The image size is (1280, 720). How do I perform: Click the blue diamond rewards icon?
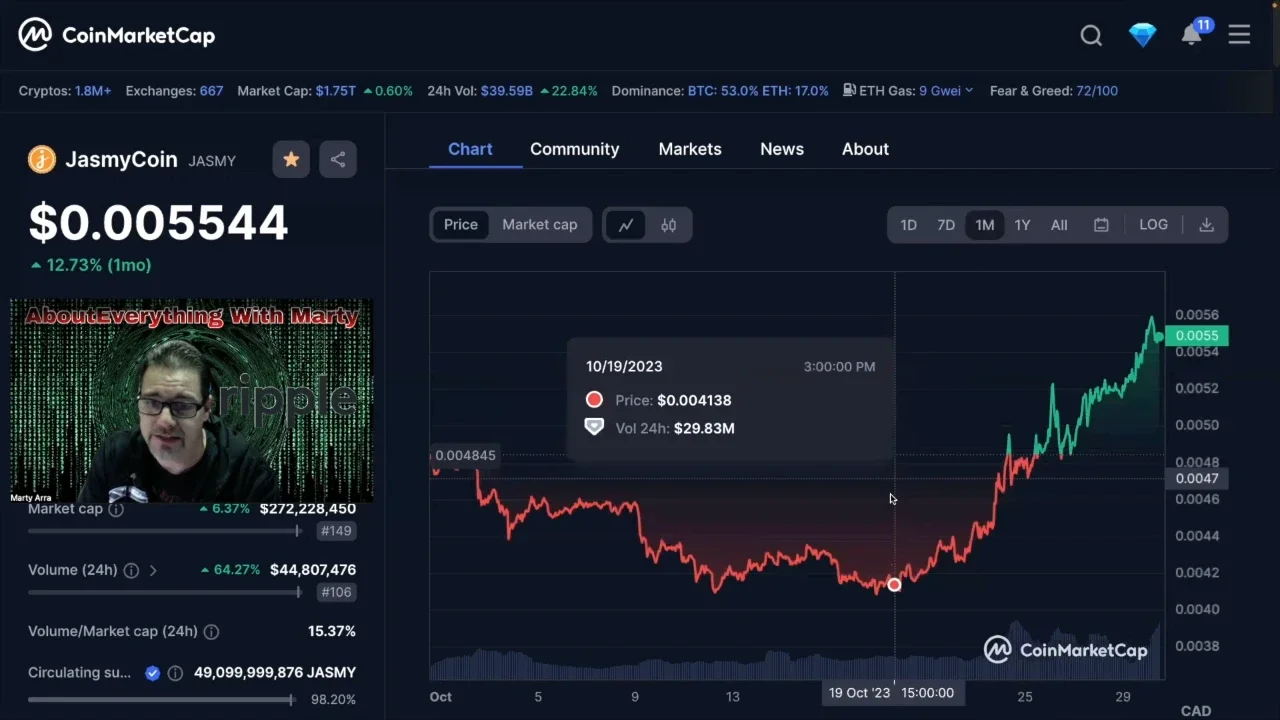1142,36
